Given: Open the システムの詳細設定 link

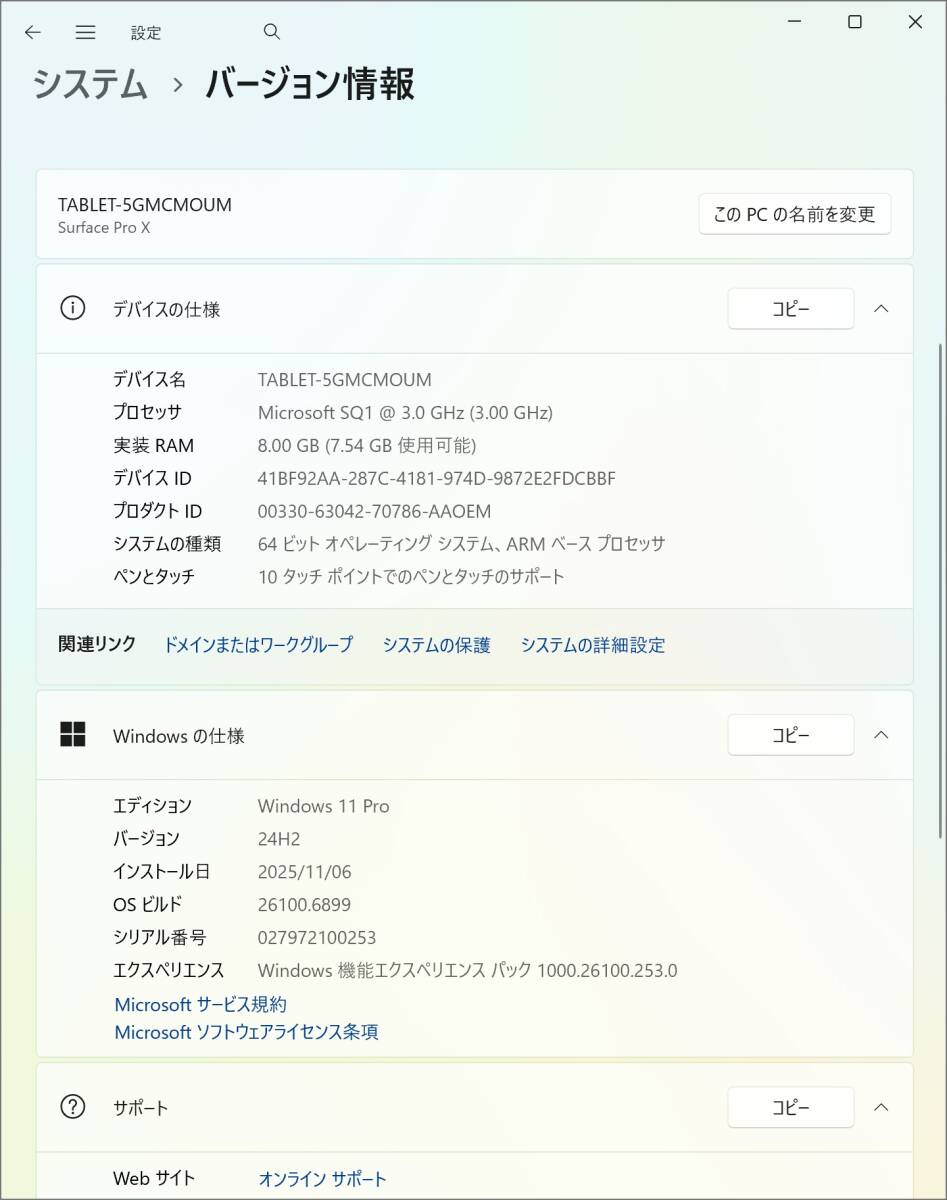Looking at the screenshot, I should coord(592,645).
